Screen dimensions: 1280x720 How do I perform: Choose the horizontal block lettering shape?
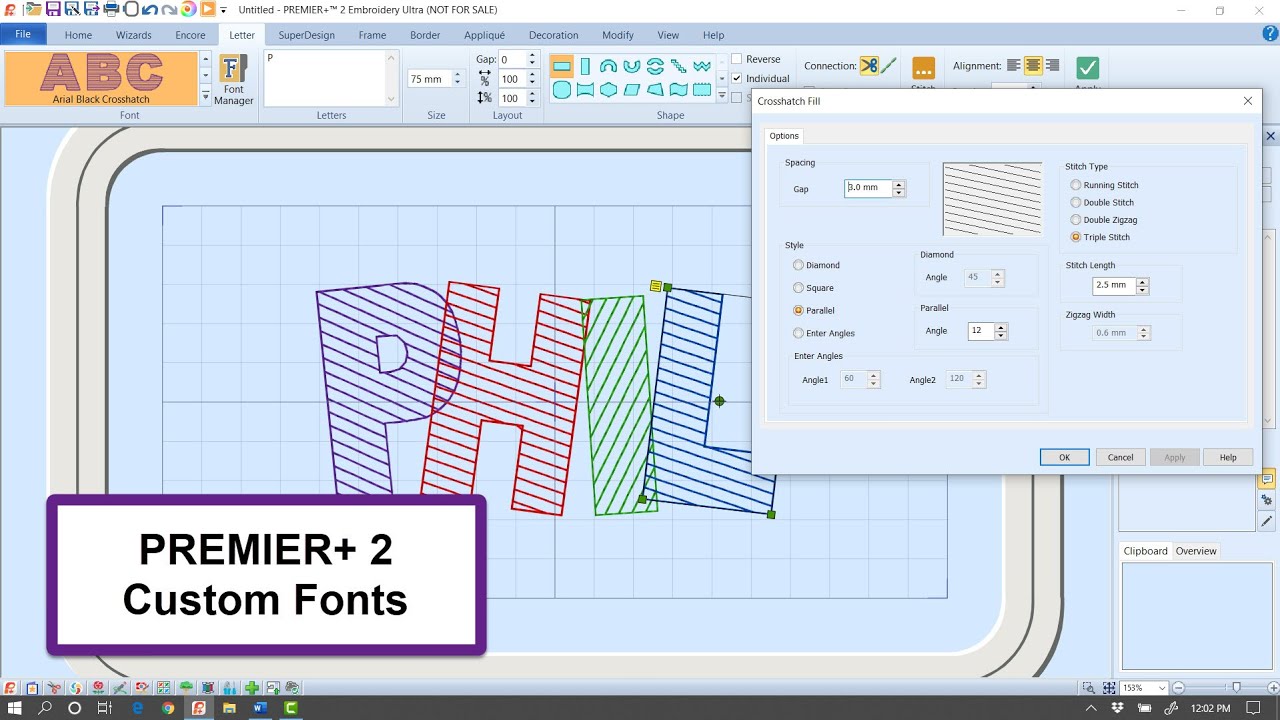coord(562,67)
